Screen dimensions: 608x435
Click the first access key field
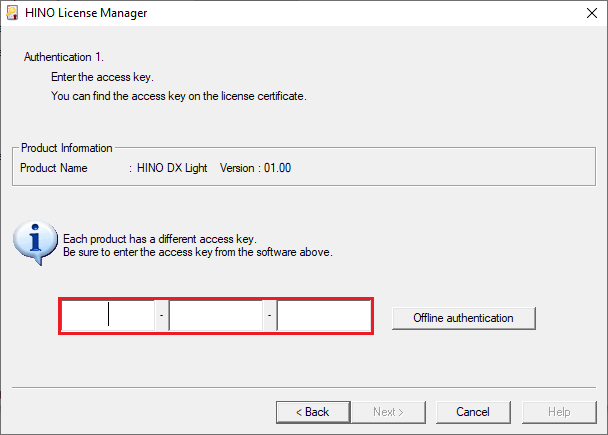tap(108, 316)
